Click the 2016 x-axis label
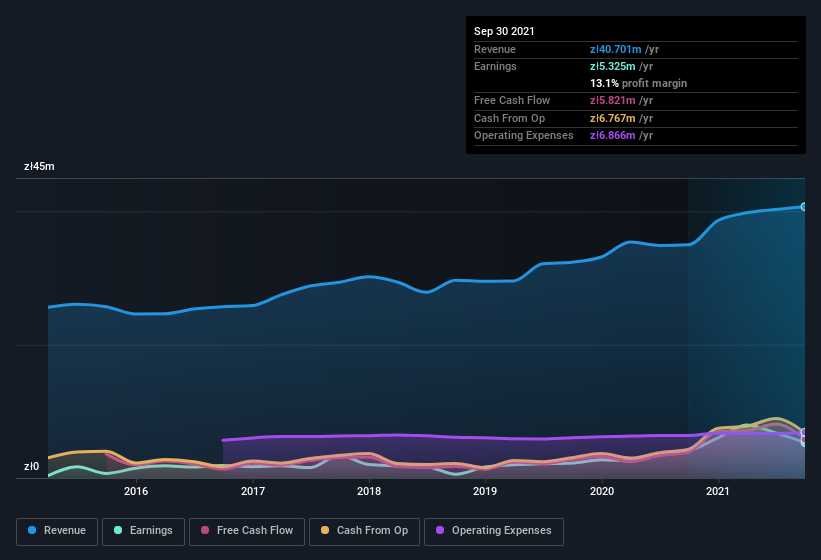821x560 pixels. [136, 491]
